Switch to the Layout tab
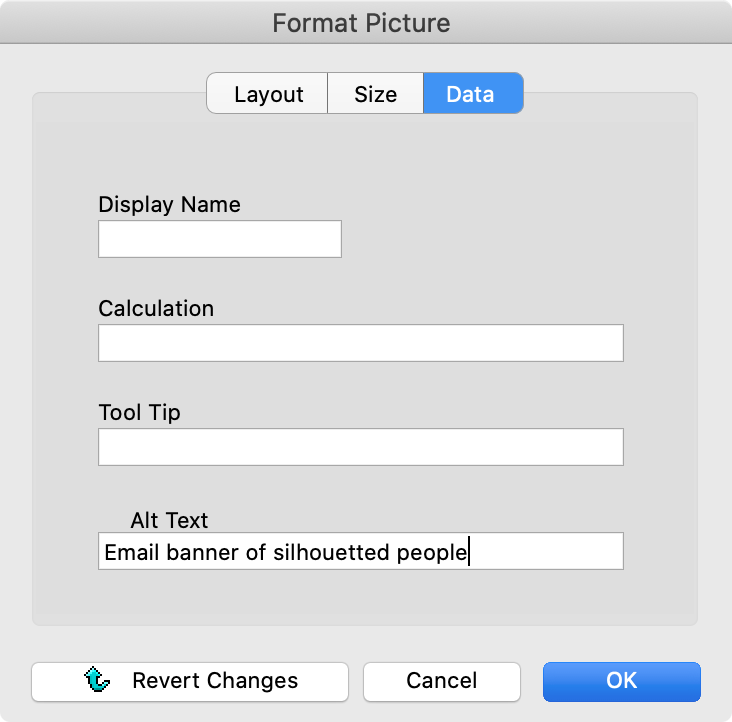The height and width of the screenshot is (722, 732). tap(268, 94)
